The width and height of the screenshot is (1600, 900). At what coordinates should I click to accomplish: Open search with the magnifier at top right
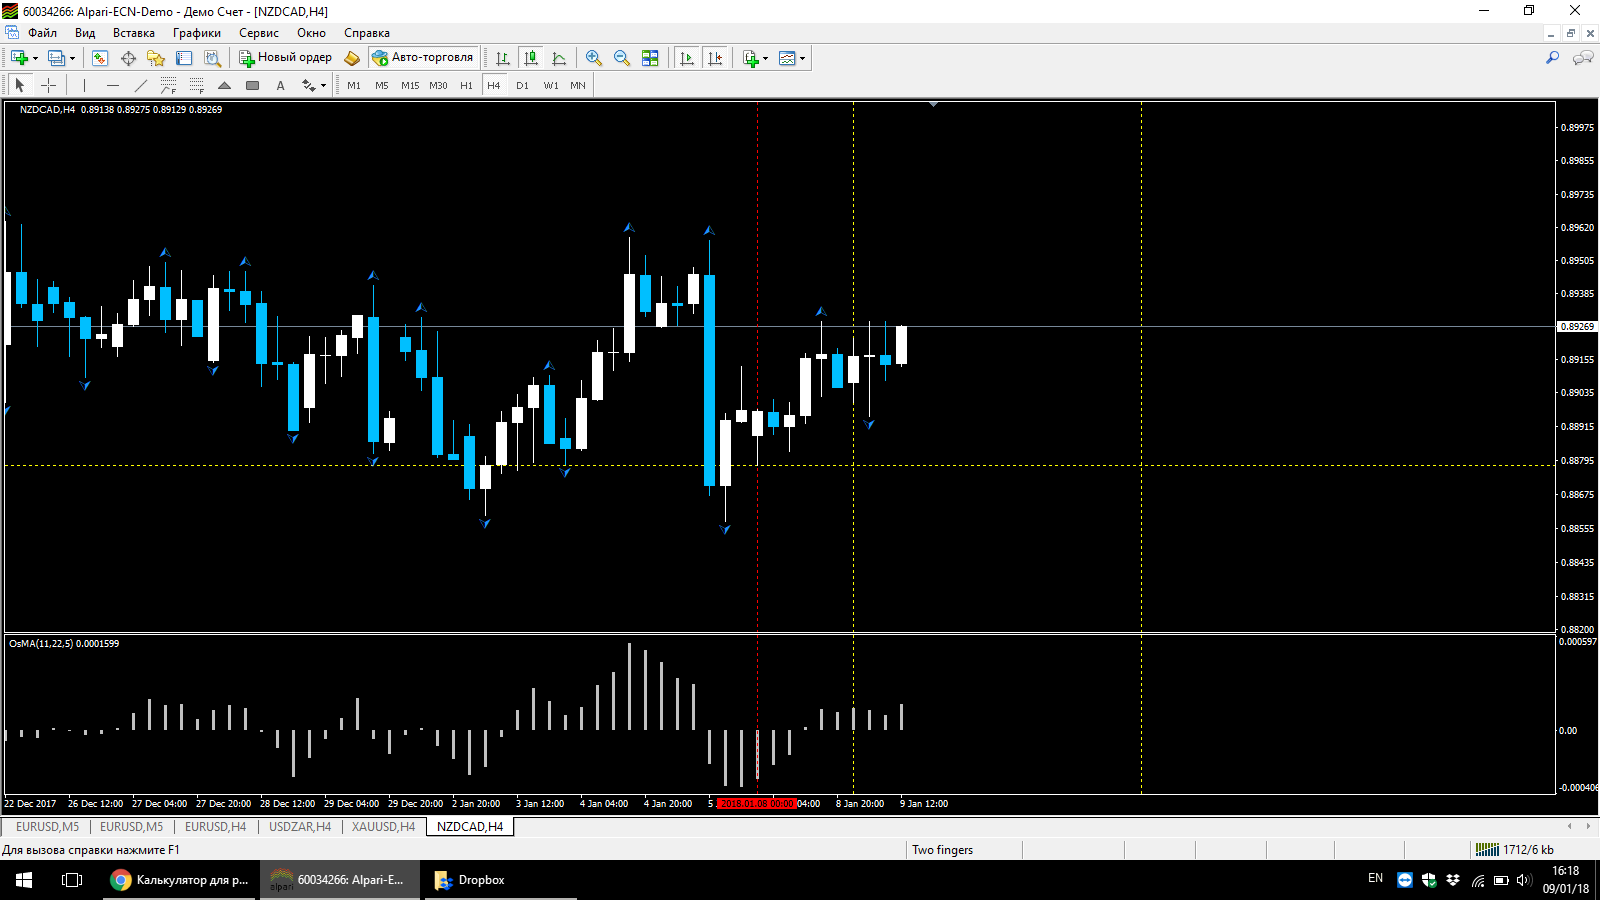[1552, 58]
